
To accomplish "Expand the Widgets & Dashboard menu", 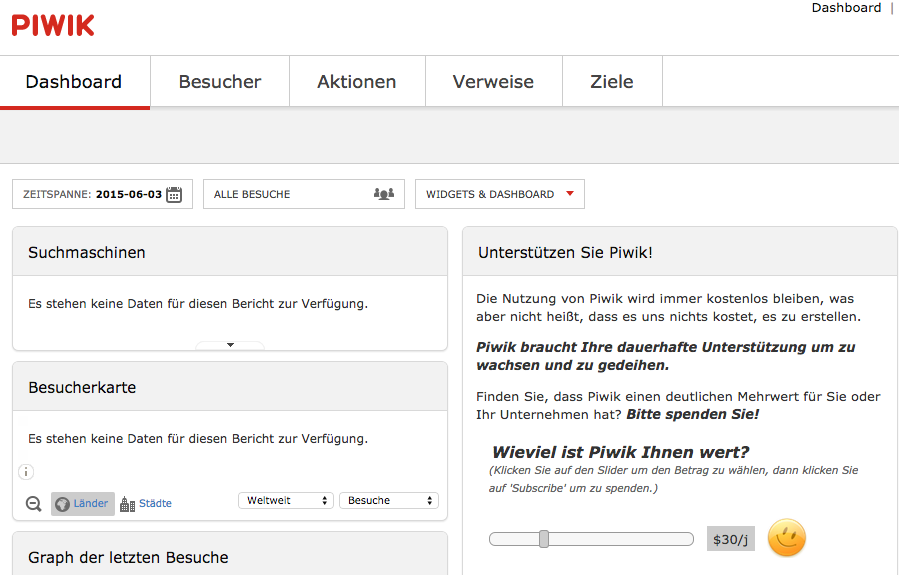I will 500,194.
